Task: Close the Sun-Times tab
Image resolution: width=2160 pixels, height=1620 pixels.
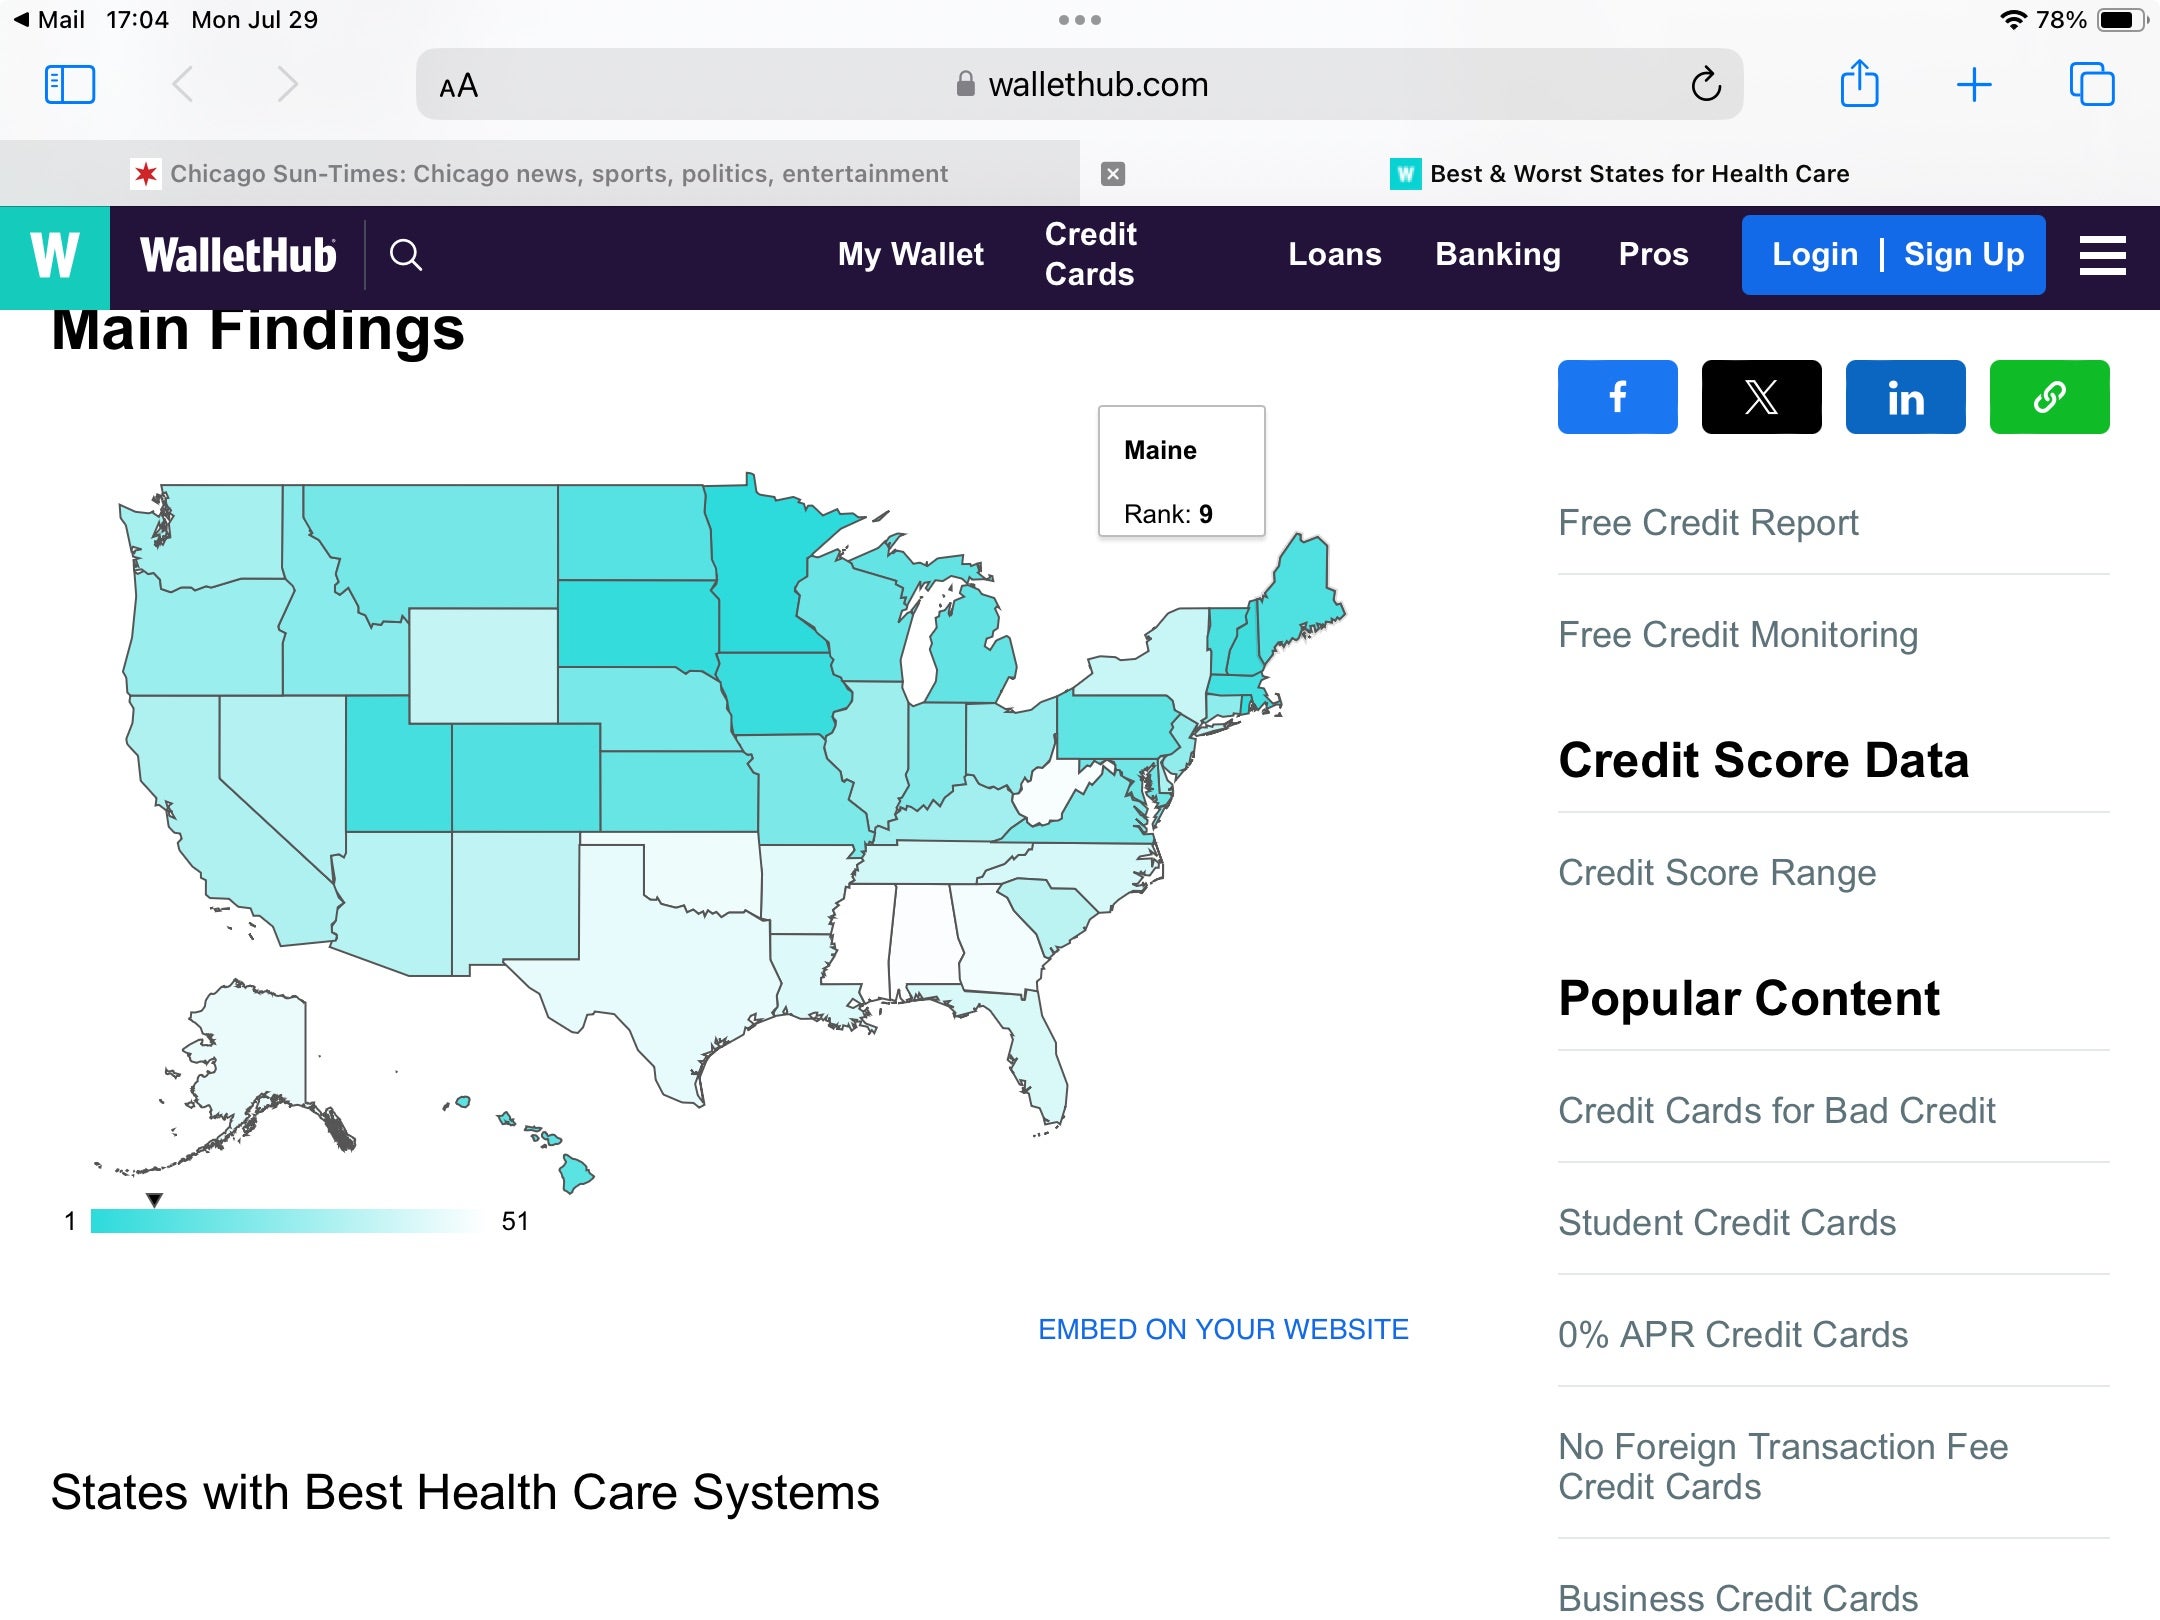Action: (x=1113, y=174)
